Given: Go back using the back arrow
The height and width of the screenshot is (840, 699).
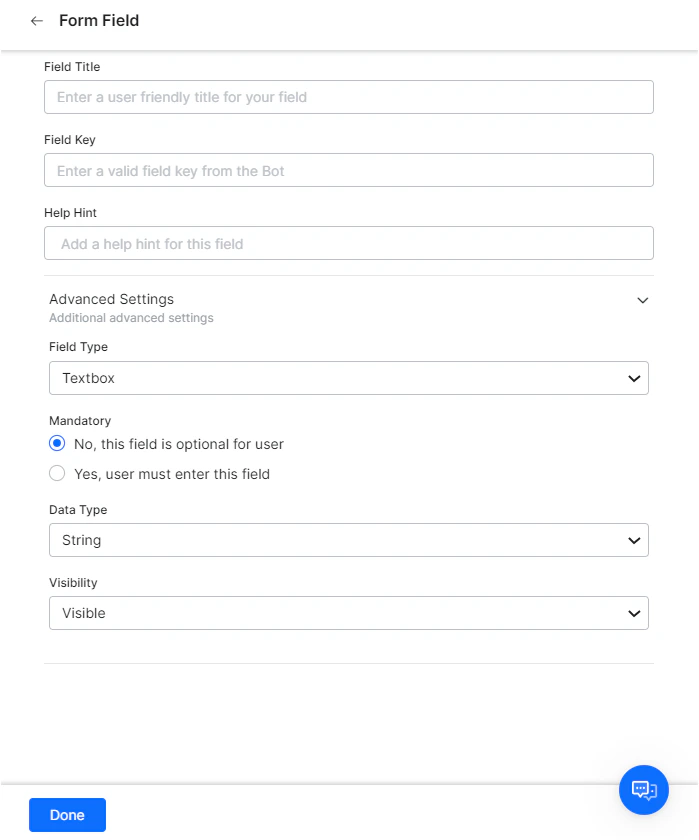Looking at the screenshot, I should point(36,20).
